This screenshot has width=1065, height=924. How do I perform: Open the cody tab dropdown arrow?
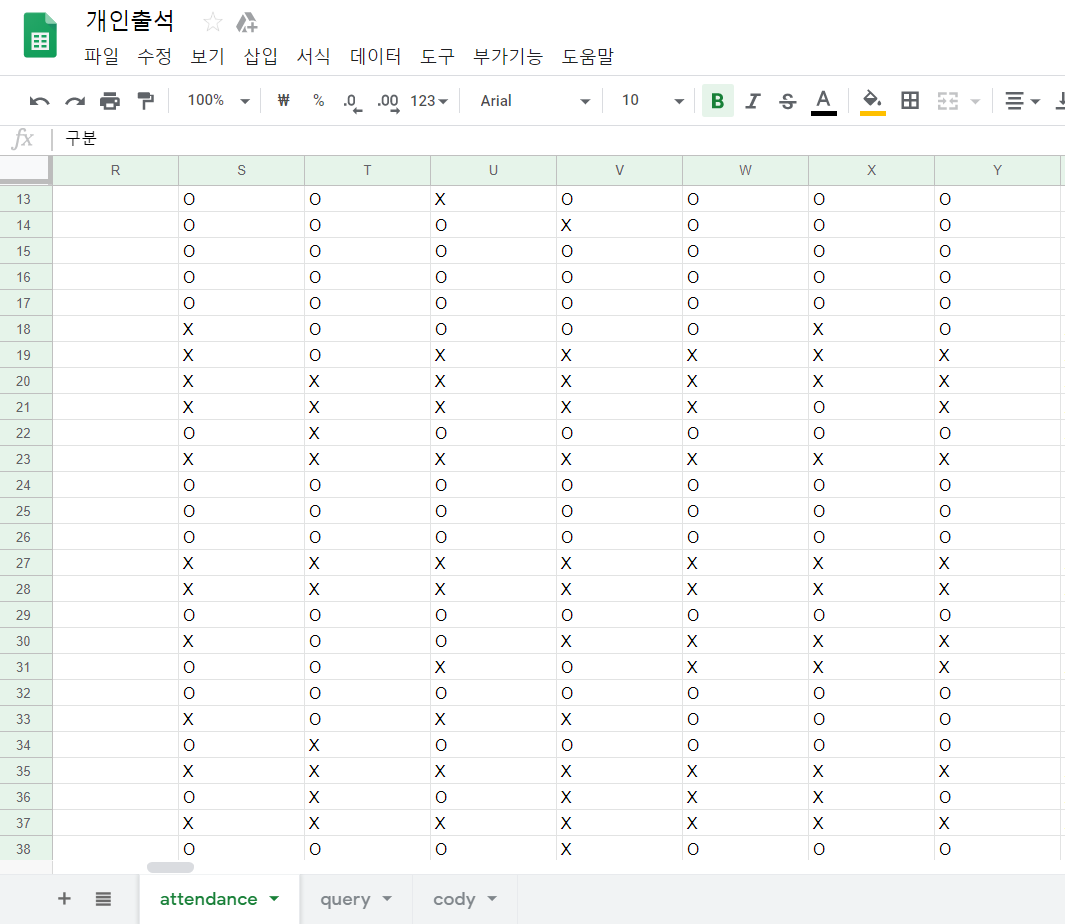(x=492, y=898)
